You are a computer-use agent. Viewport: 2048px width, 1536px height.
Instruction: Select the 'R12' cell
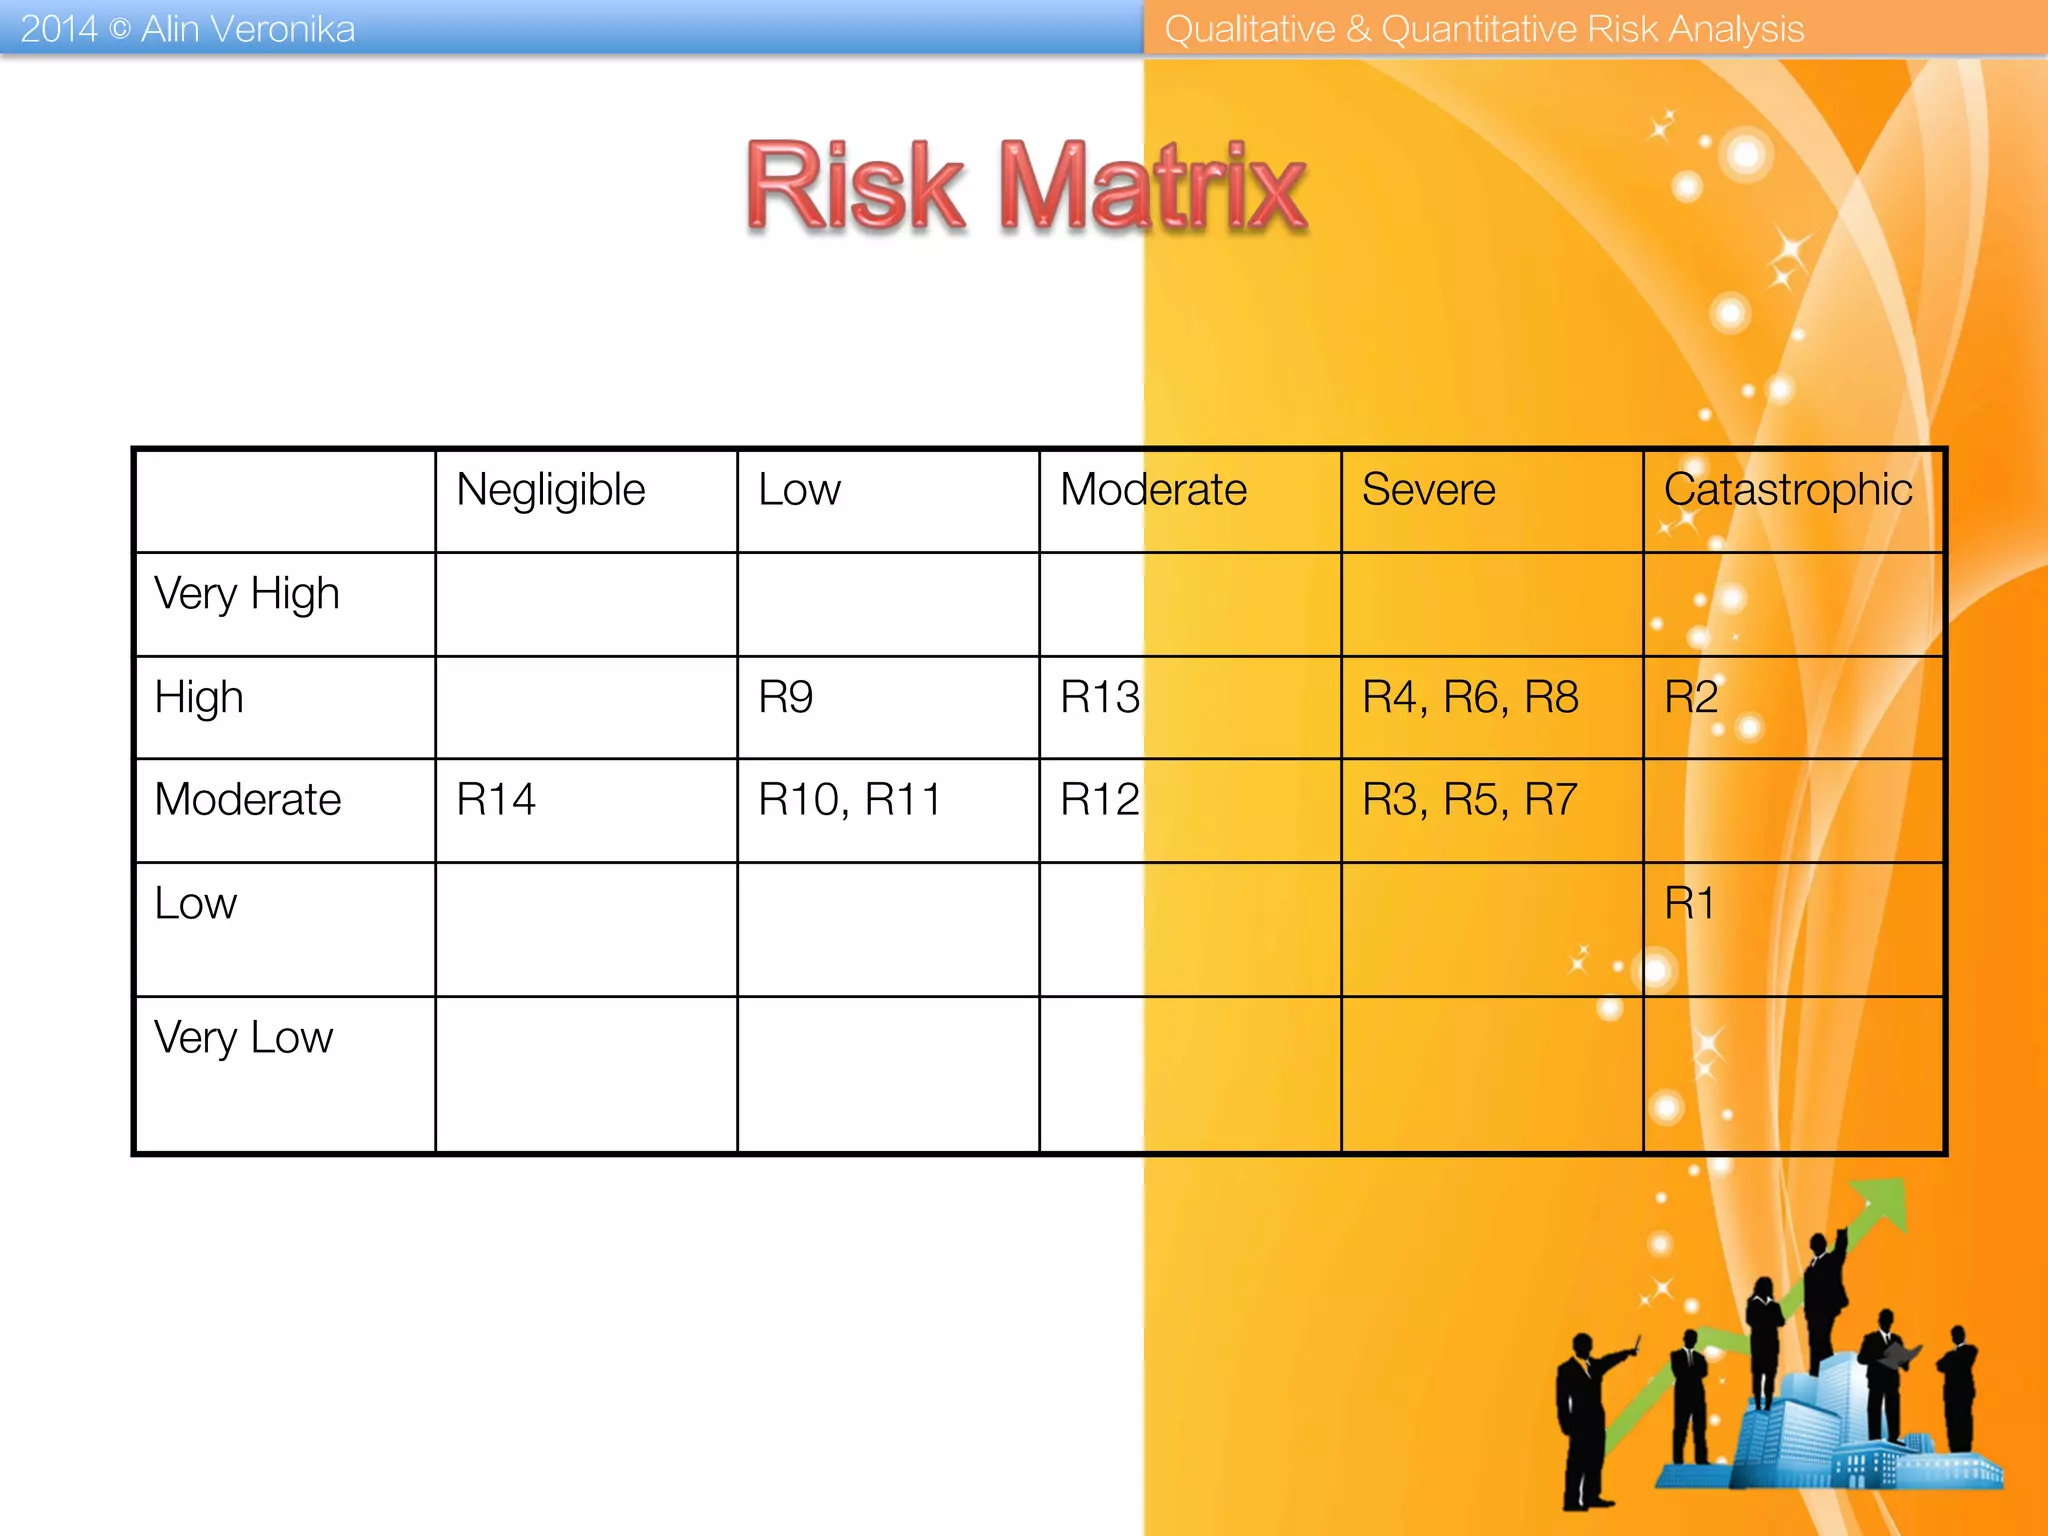[x=1190, y=810]
